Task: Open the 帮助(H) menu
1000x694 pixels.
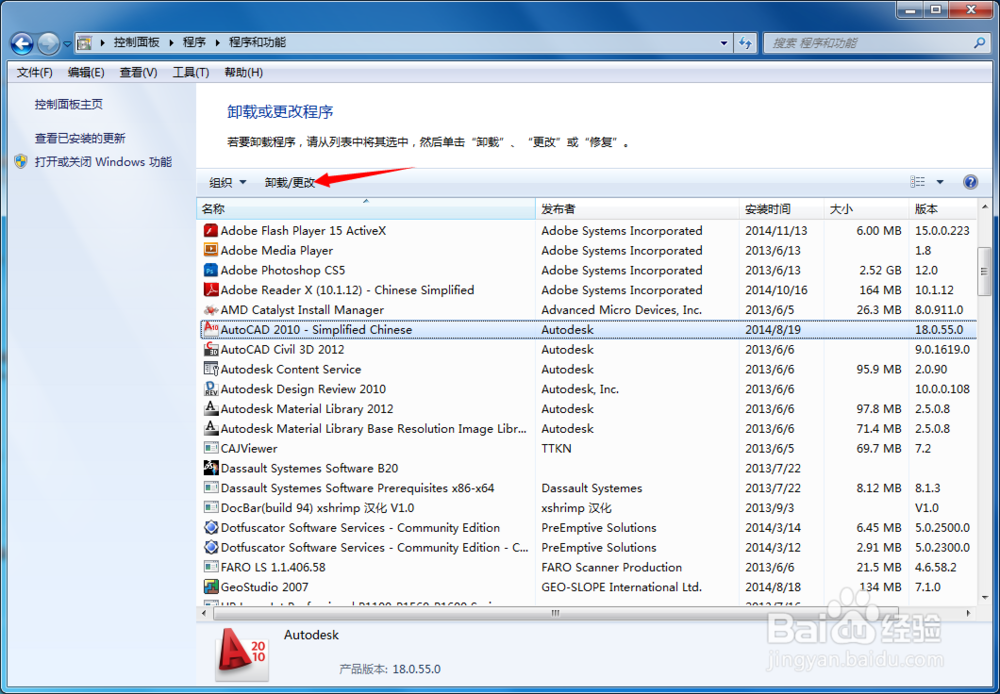Action: pyautogui.click(x=244, y=73)
